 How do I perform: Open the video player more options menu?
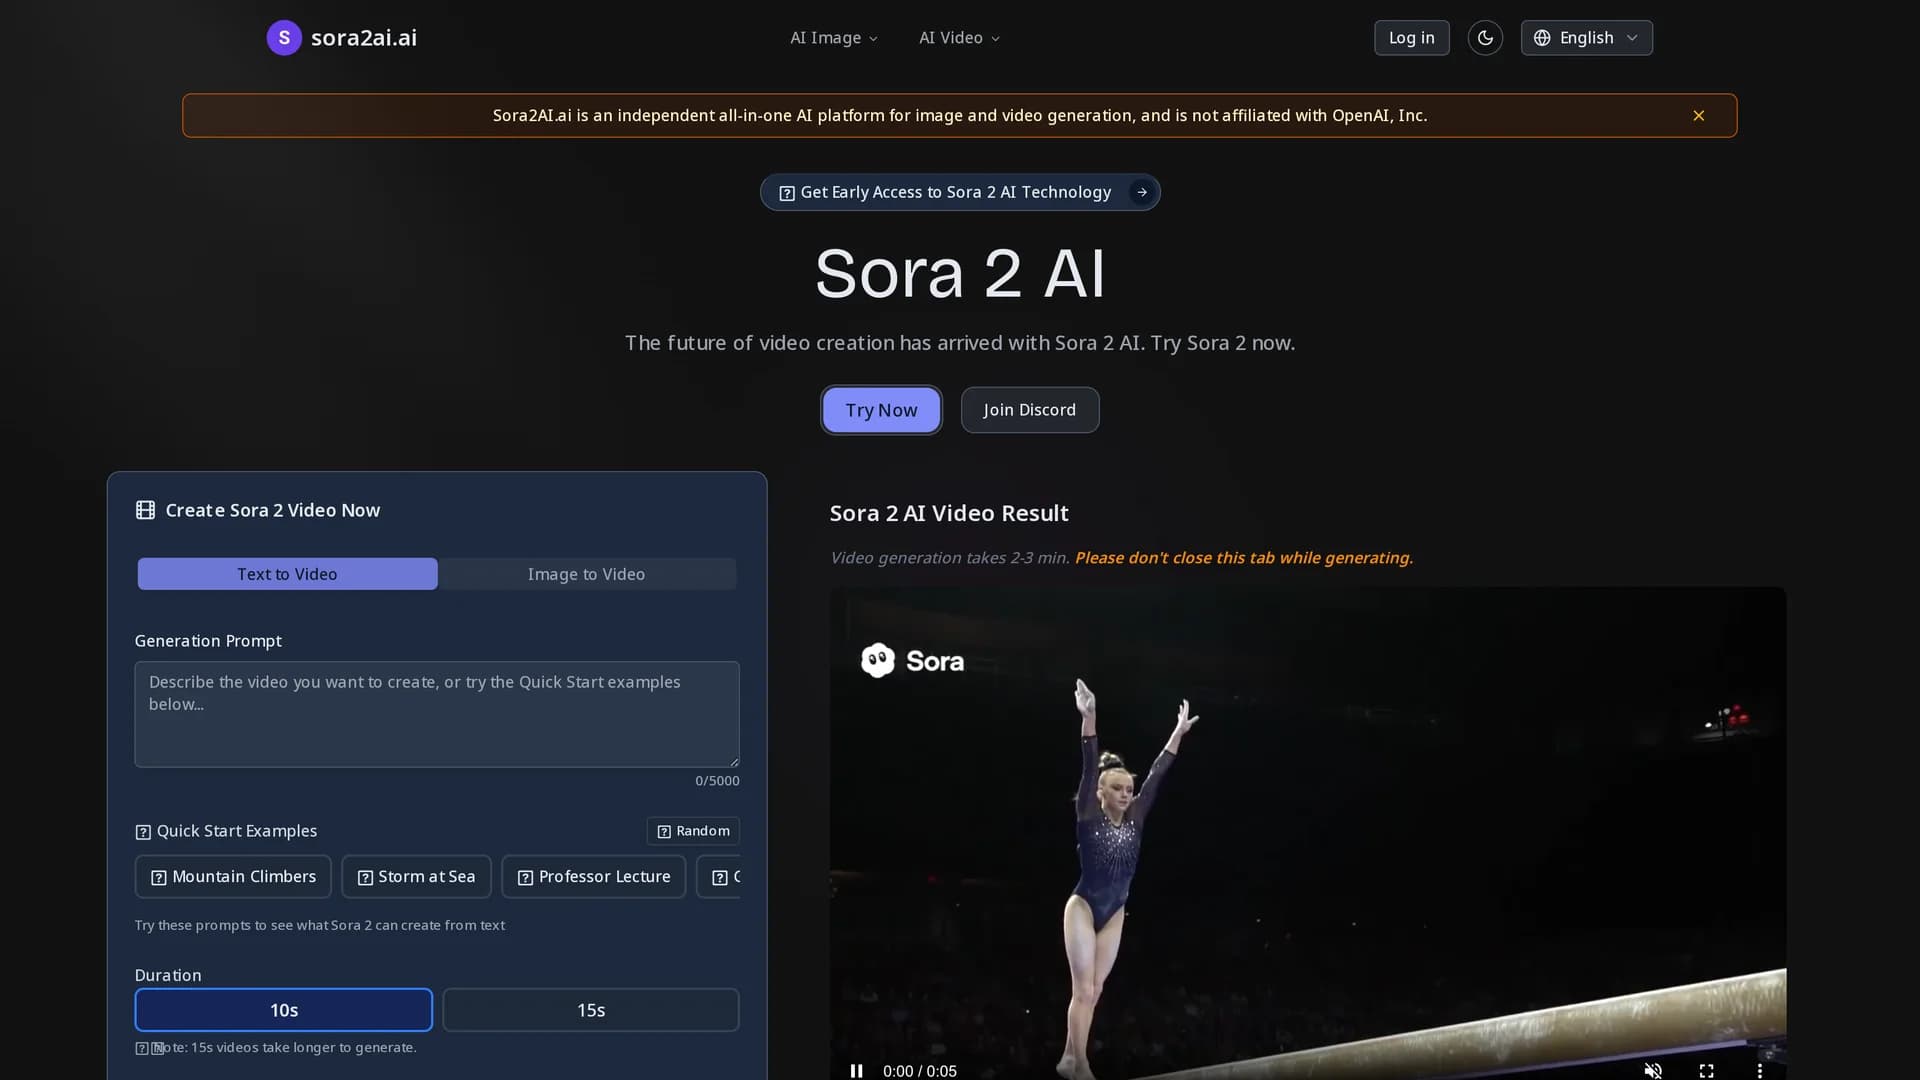click(x=1759, y=1071)
